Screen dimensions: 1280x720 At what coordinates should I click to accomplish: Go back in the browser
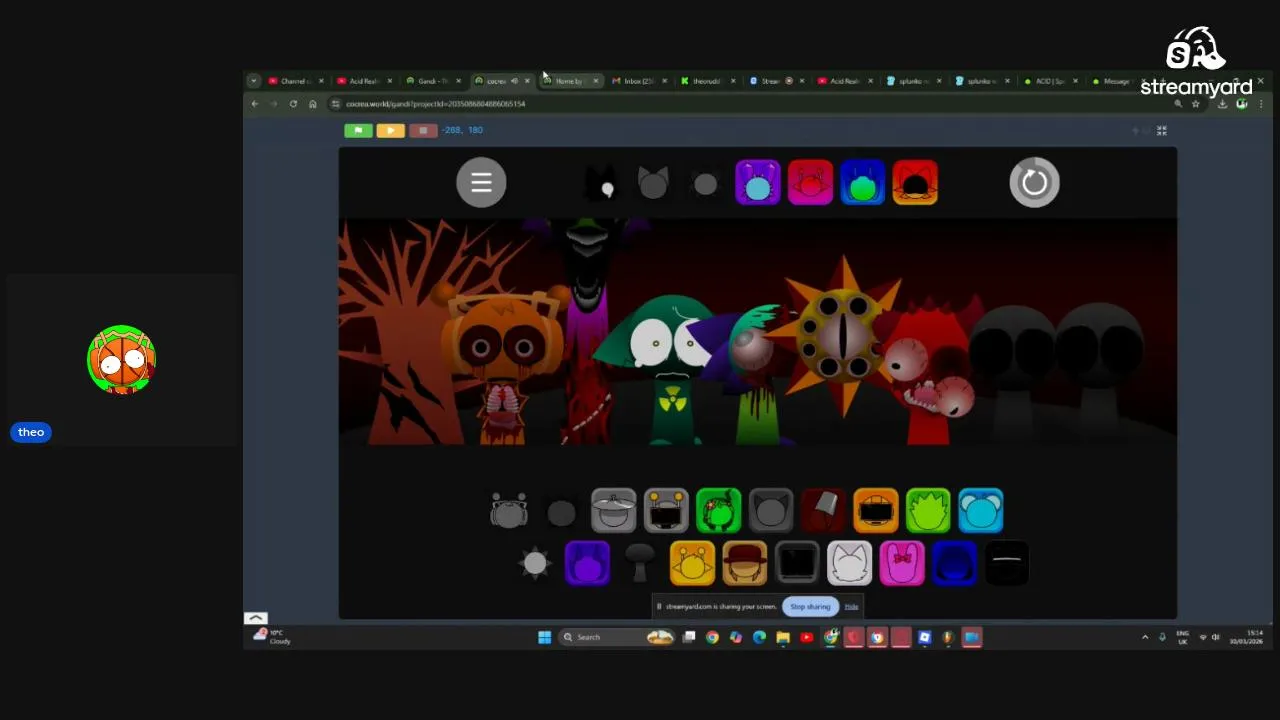[255, 103]
